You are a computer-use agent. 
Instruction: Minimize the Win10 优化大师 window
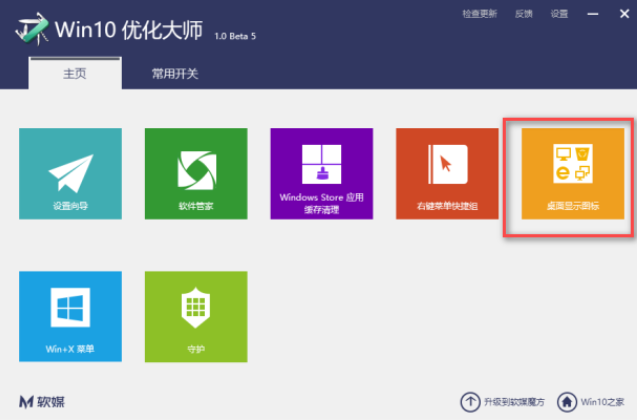[594, 13]
